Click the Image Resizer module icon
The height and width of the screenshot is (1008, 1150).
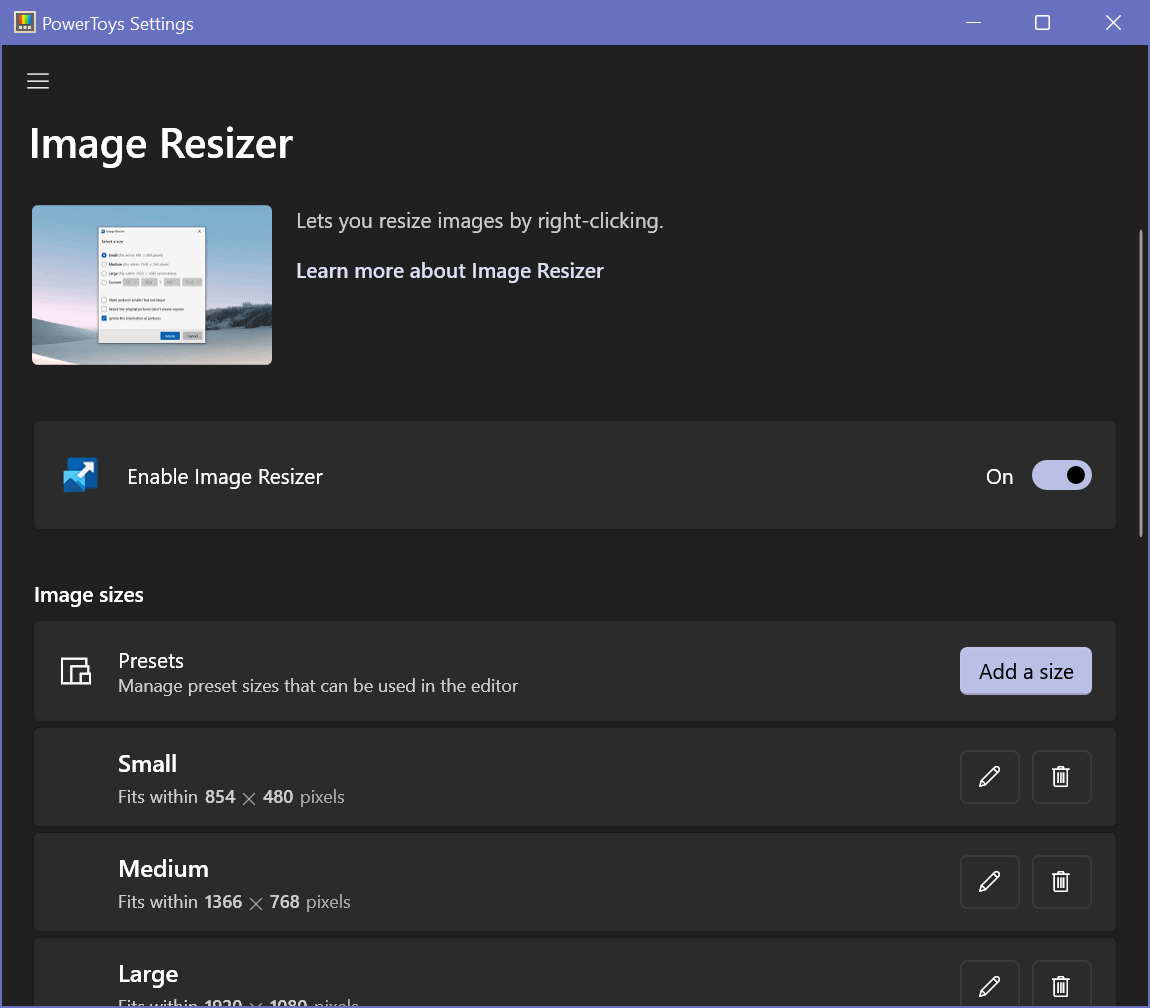[x=81, y=475]
